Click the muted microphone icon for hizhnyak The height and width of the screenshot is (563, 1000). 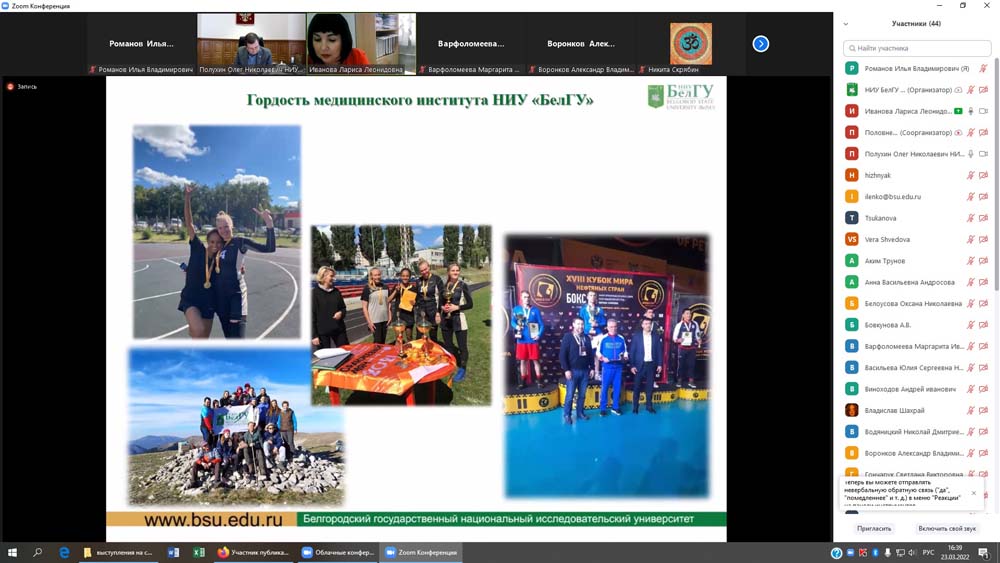[970, 176]
